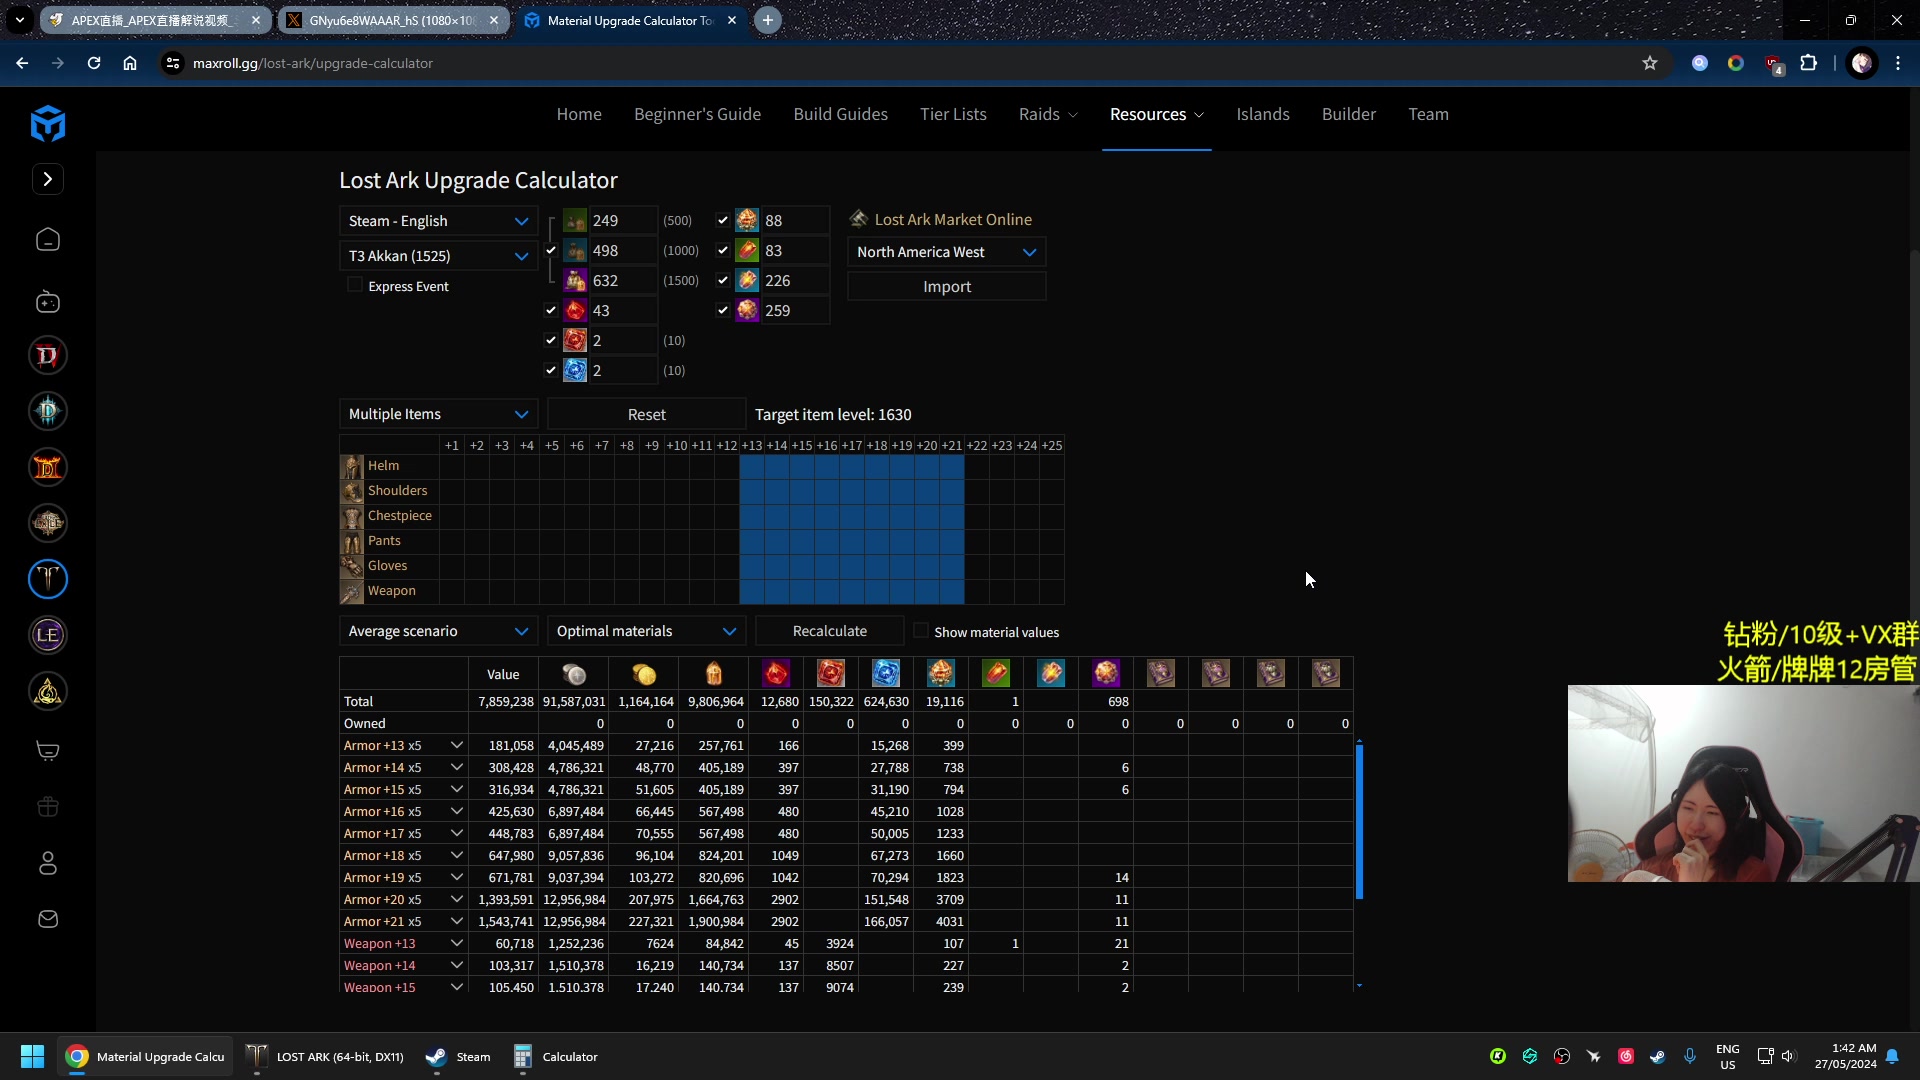The height and width of the screenshot is (1080, 1920).
Task: Uncheck the 498 material quantity checkbox
Action: click(551, 249)
